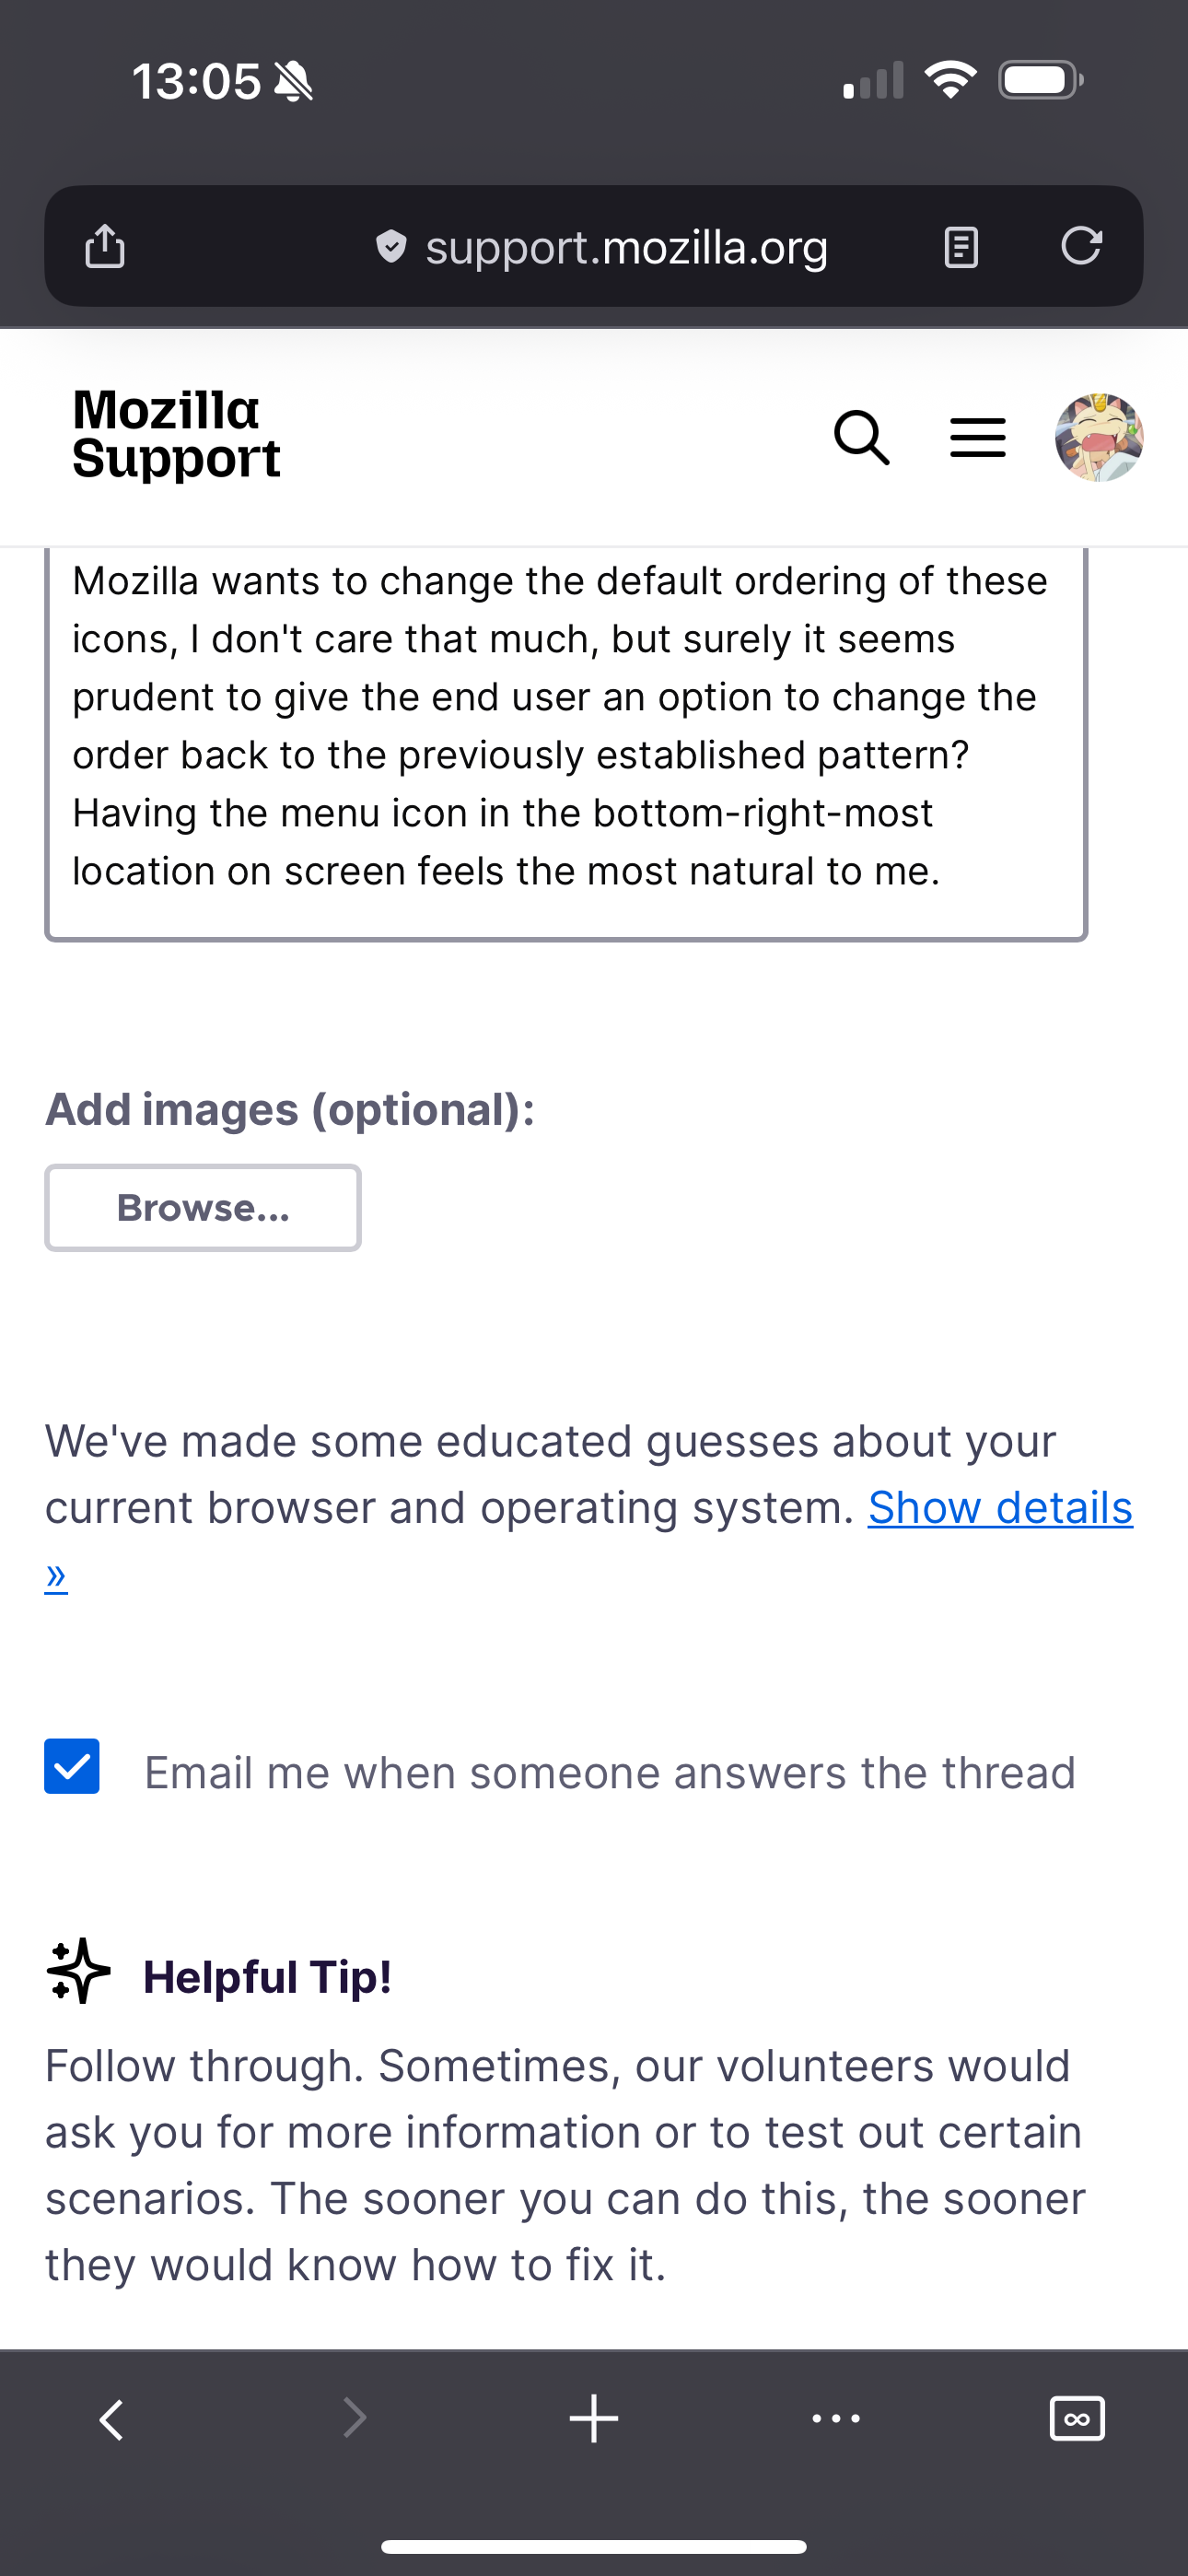Open user profile avatar menu

(1099, 438)
